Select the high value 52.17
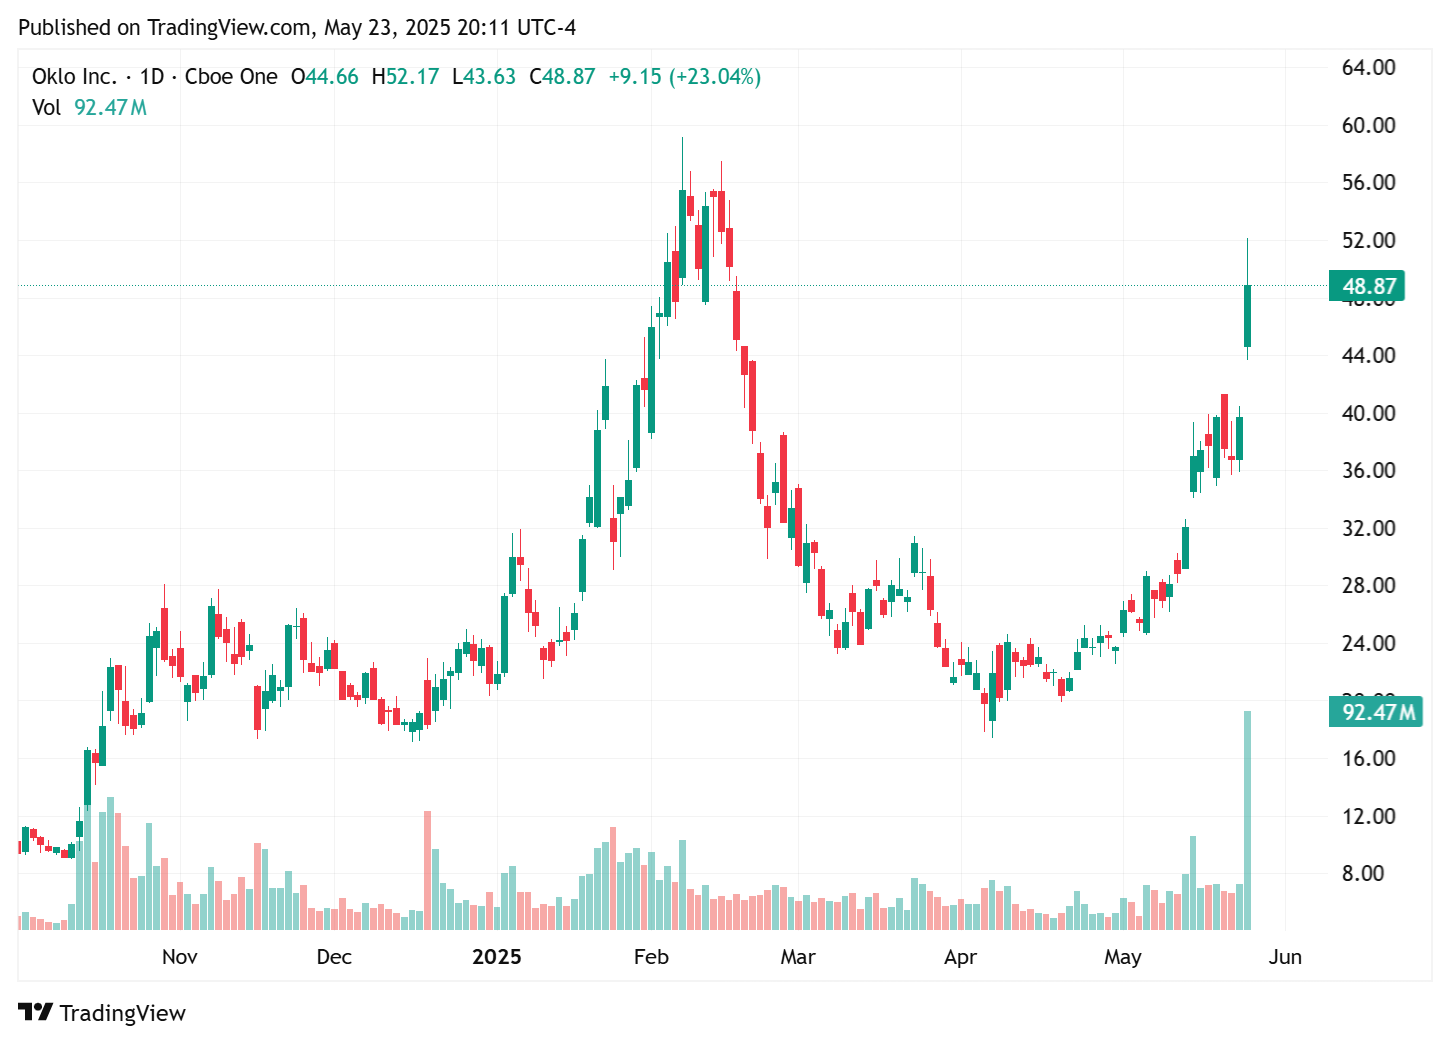 pyautogui.click(x=410, y=76)
